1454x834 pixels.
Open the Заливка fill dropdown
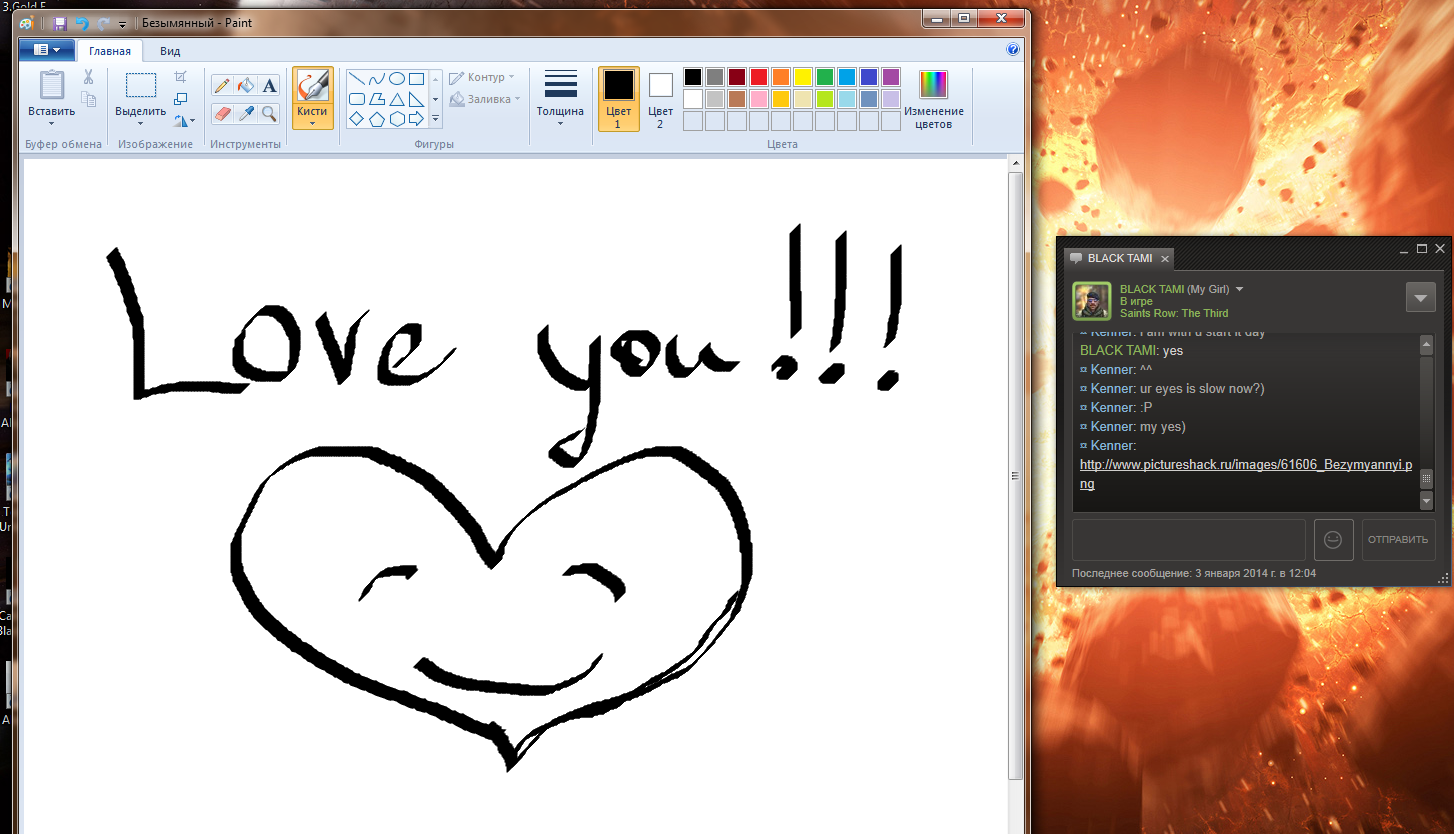coord(485,99)
